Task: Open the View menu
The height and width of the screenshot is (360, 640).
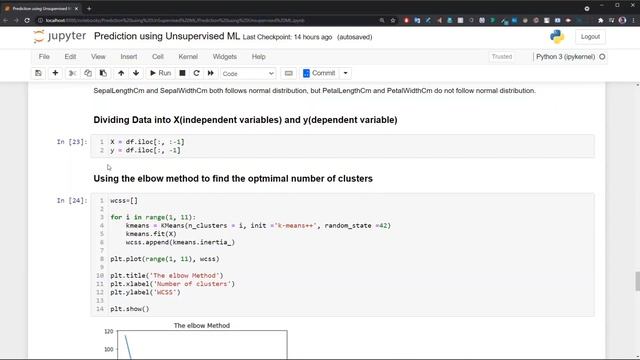Action: click(x=98, y=57)
